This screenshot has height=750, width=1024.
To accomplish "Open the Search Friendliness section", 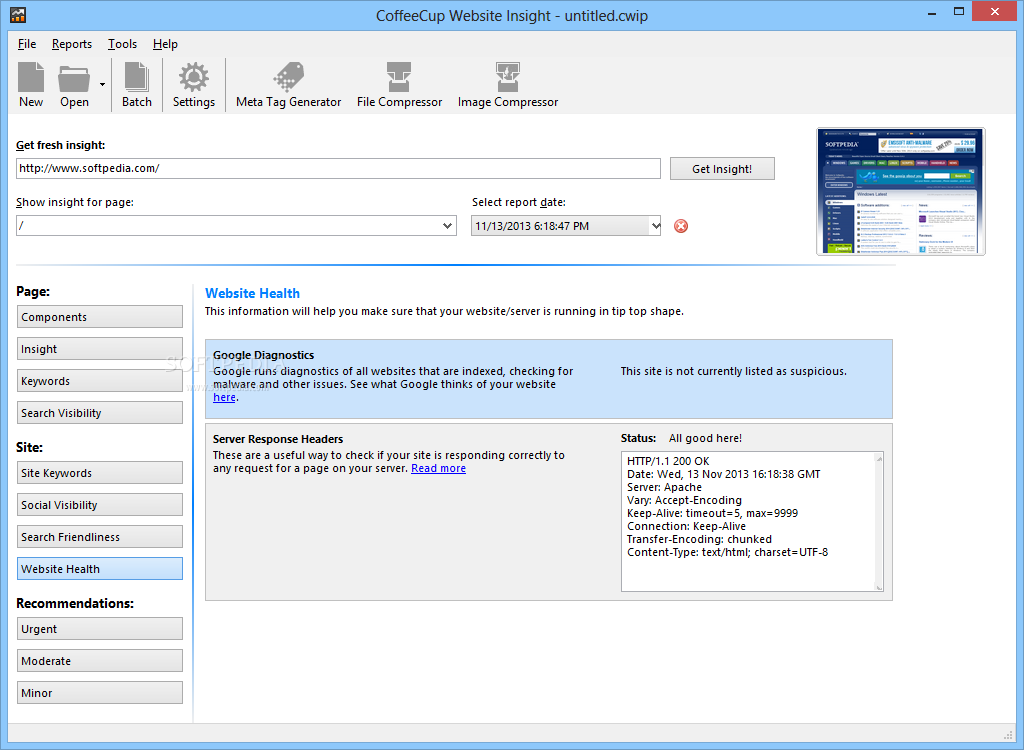I will click(100, 537).
